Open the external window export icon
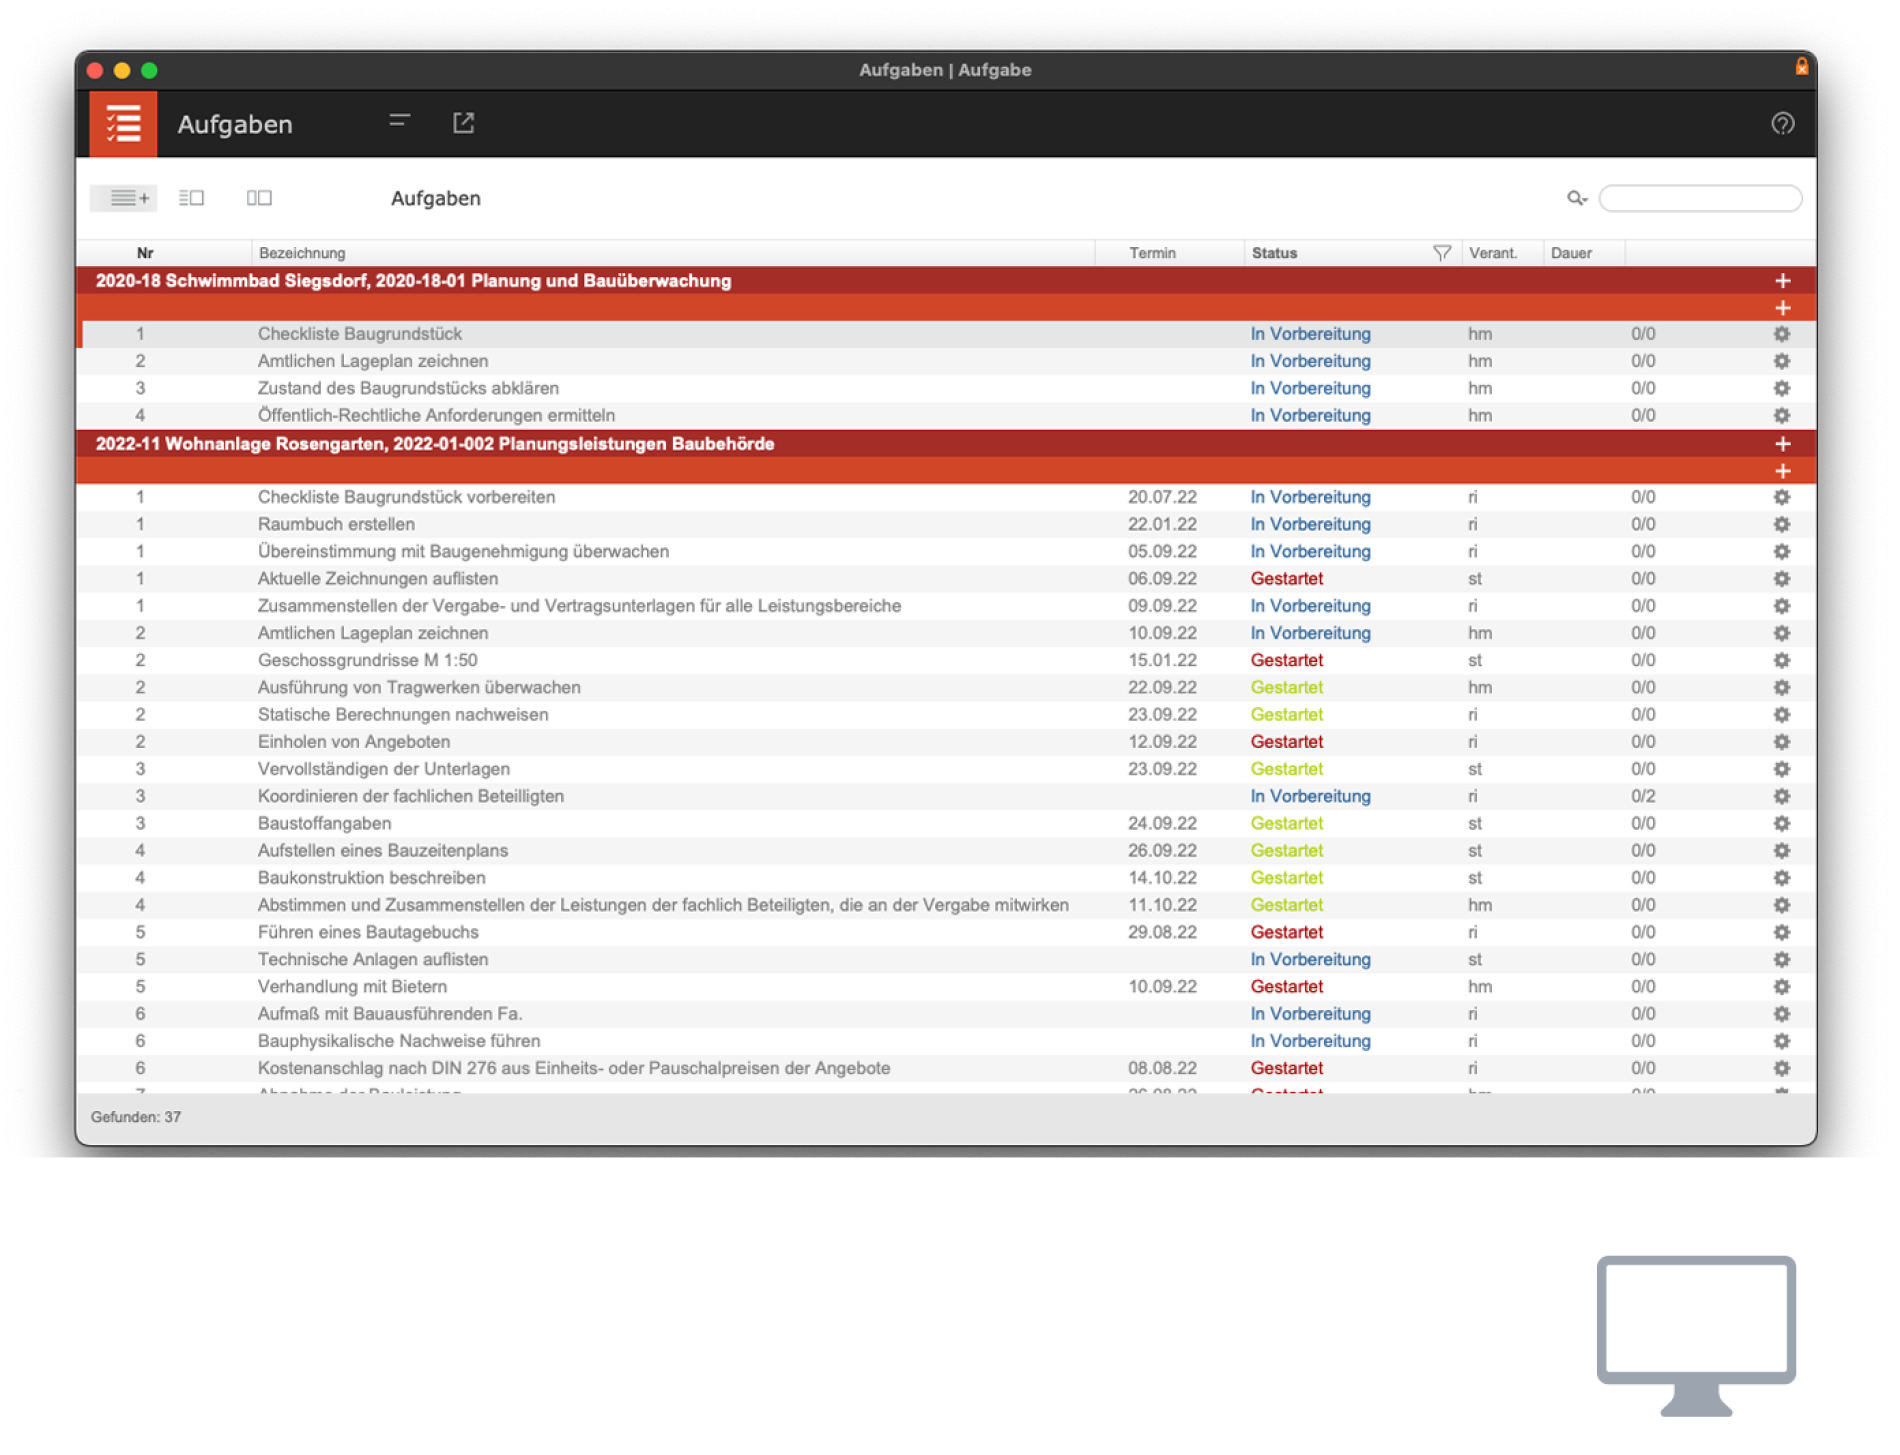 (x=463, y=123)
